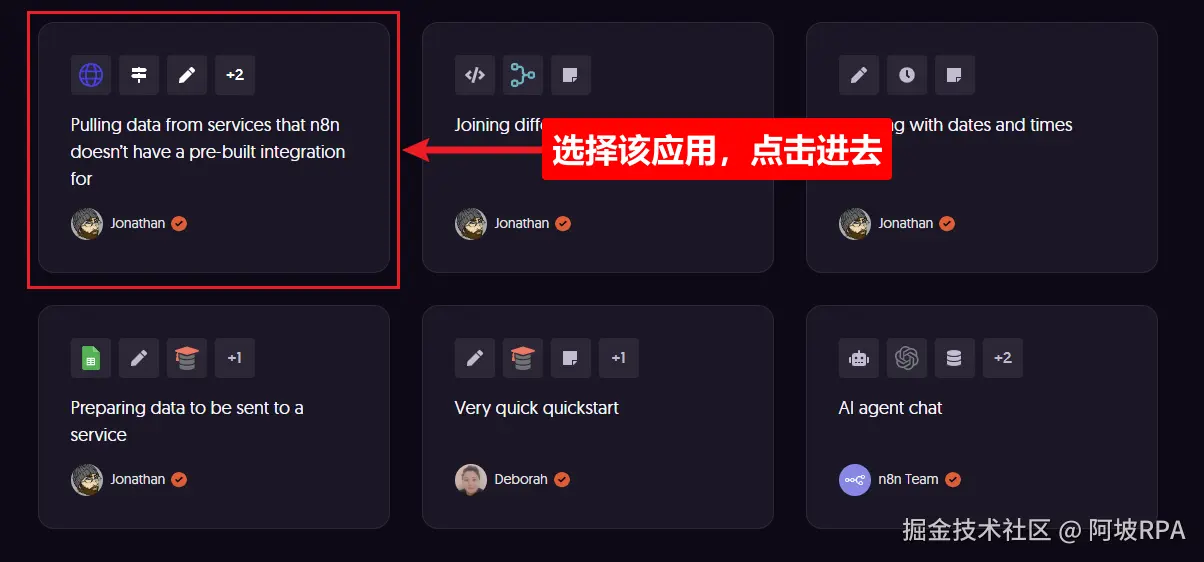This screenshot has height=562, width=1204.
Task: Open the 'AI agent chat' template
Action: [890, 408]
